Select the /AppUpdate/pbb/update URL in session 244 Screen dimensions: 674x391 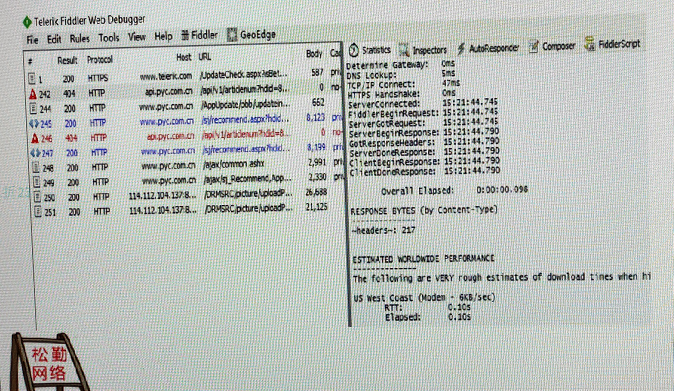pyautogui.click(x=246, y=104)
